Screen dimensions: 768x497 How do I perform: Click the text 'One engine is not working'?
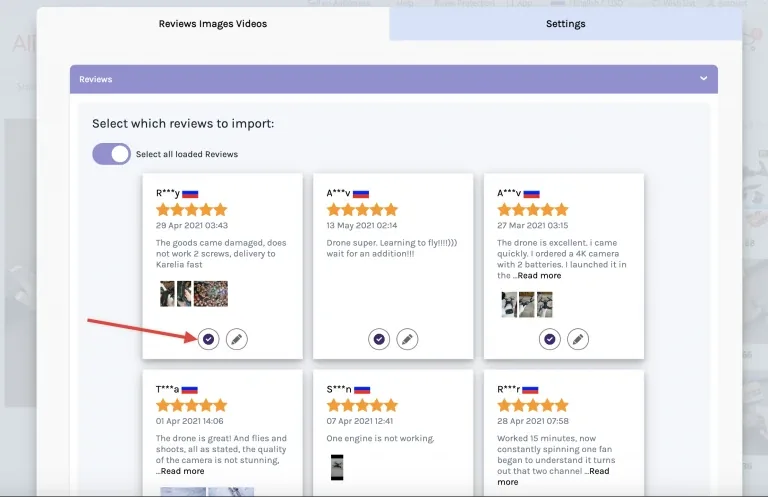pos(380,439)
